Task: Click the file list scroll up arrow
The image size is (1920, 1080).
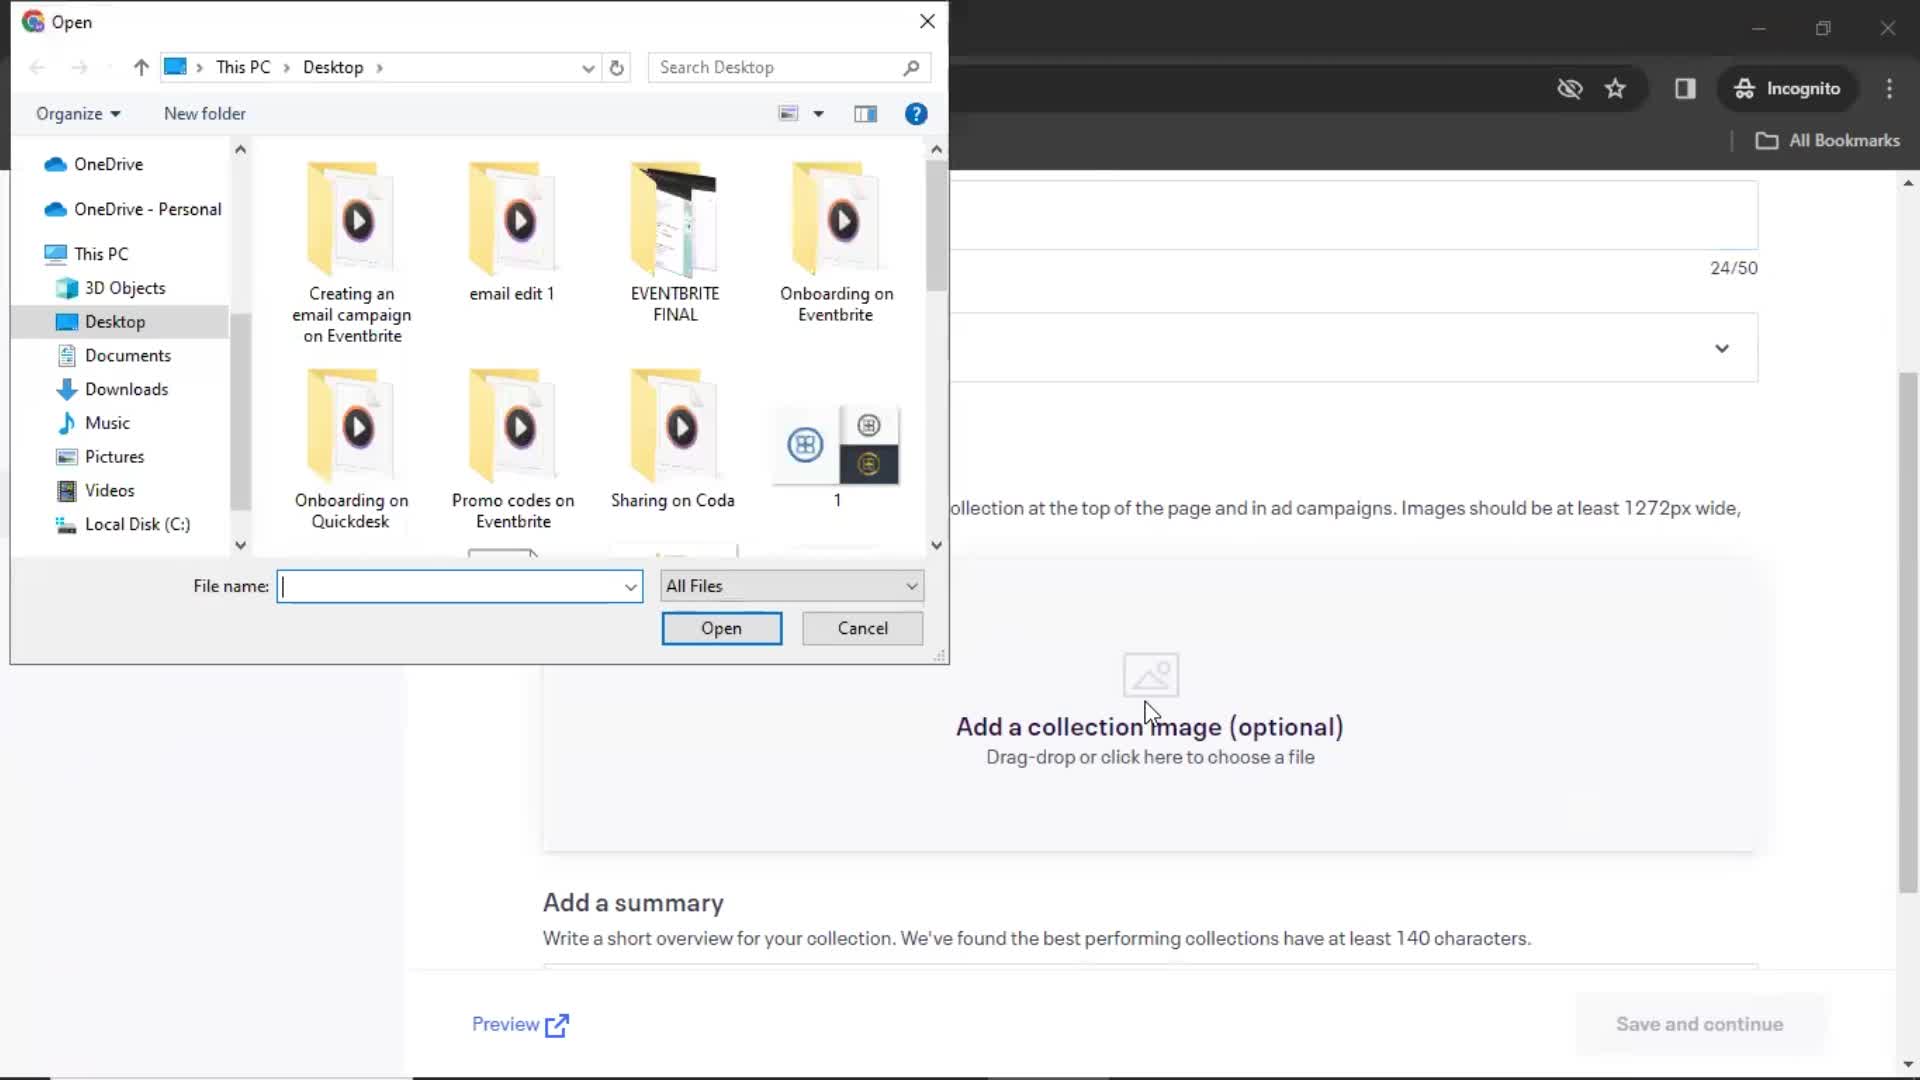Action: tap(936, 149)
